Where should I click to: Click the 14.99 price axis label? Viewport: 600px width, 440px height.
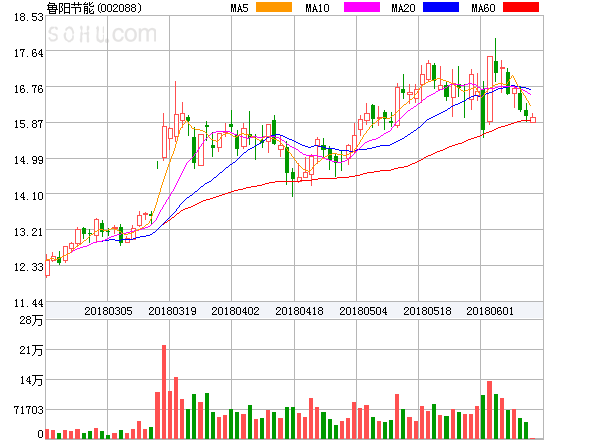click(29, 160)
